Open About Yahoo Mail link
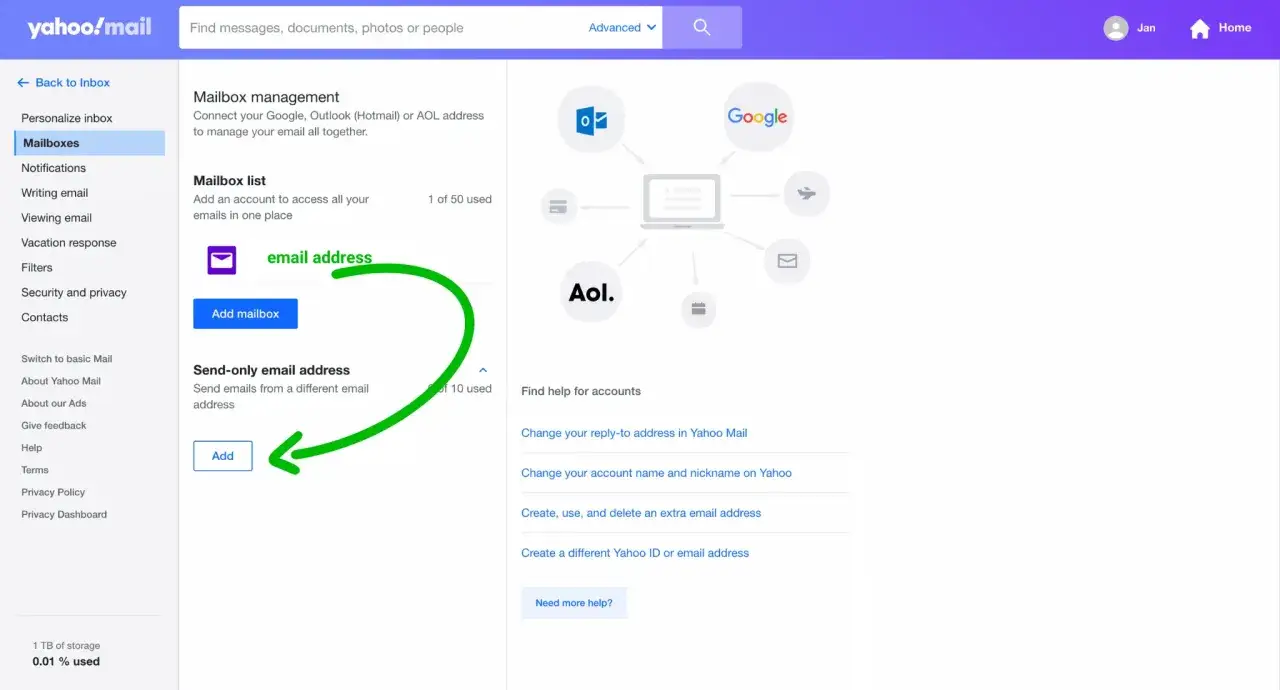The height and width of the screenshot is (690, 1280). (61, 381)
